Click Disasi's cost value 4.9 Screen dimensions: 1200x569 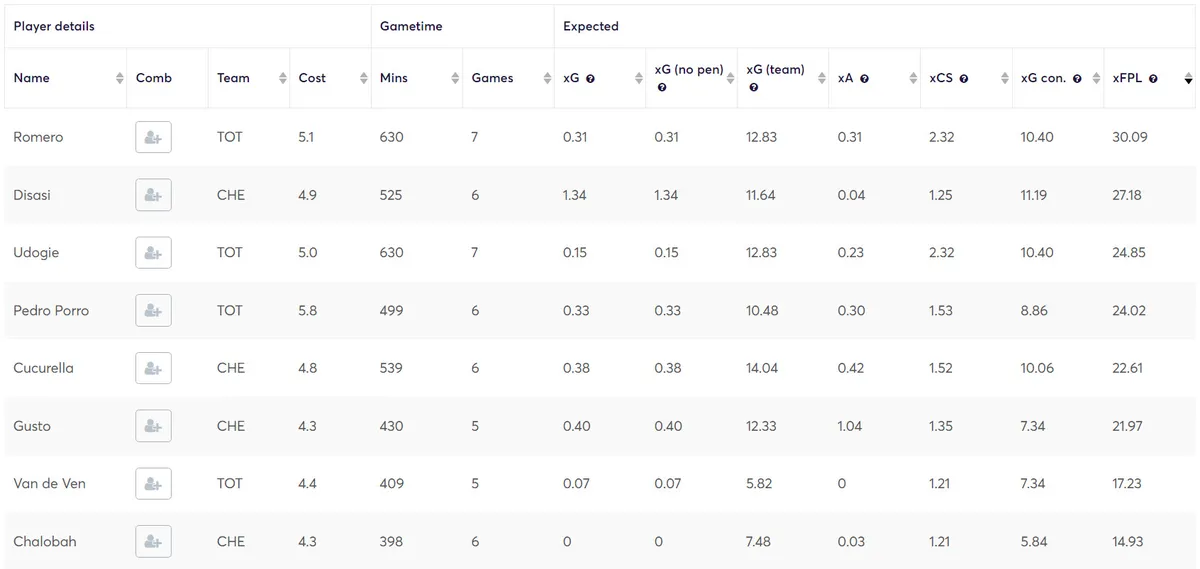click(x=308, y=195)
